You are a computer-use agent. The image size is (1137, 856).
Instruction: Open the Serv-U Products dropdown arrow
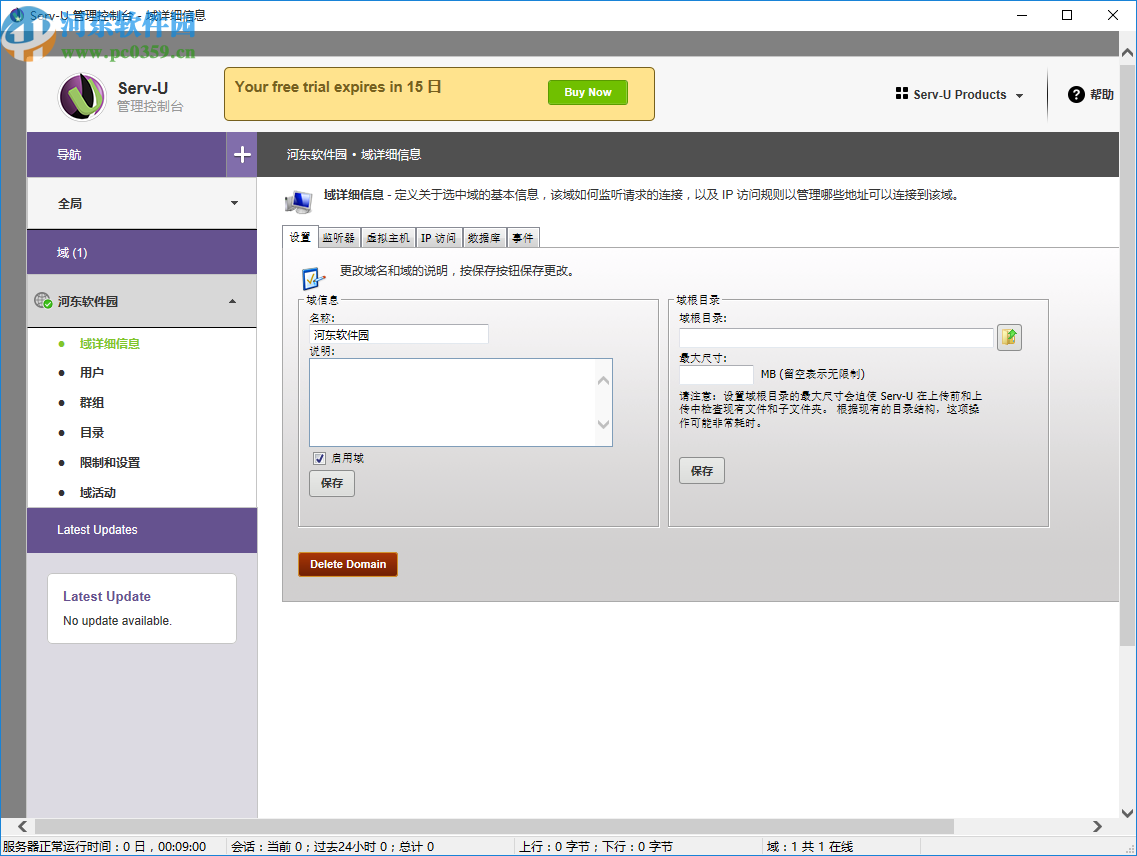pyautogui.click(x=1019, y=95)
